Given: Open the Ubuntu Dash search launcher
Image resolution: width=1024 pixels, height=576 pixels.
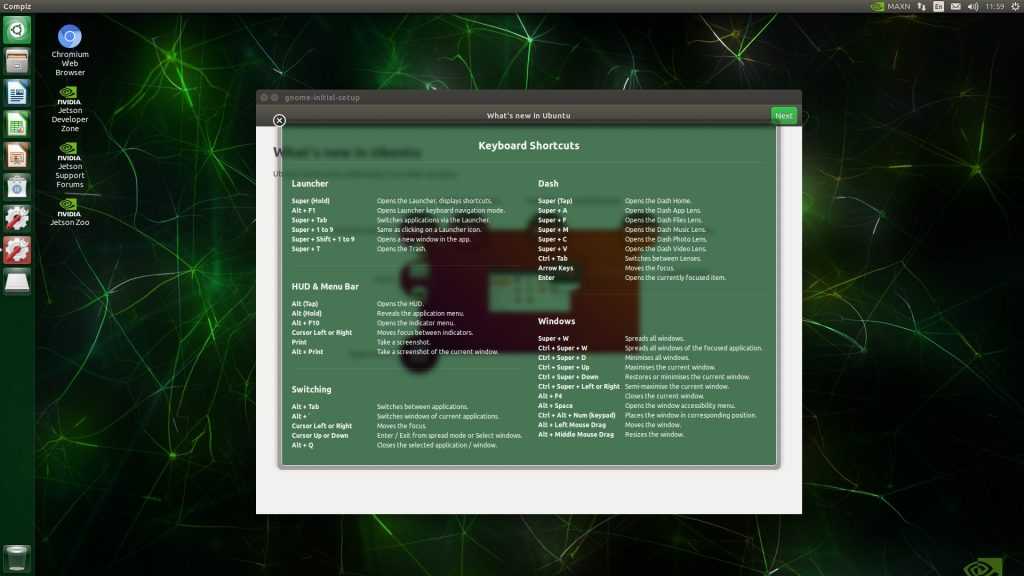Looking at the screenshot, I should (17, 30).
